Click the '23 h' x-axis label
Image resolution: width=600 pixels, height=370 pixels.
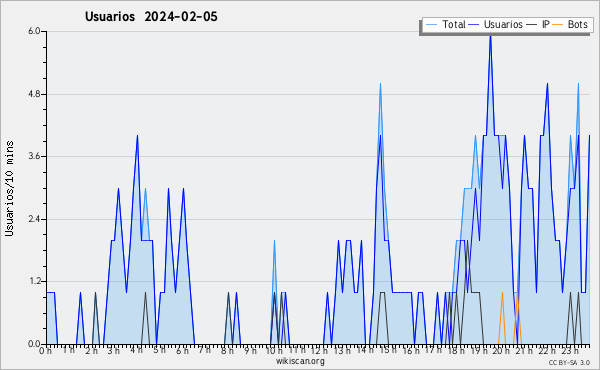pyautogui.click(x=570, y=350)
